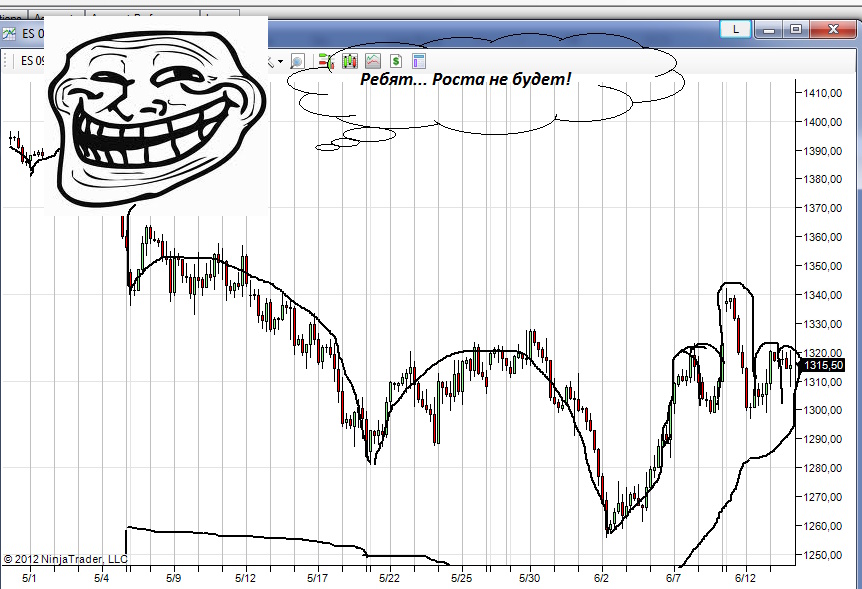The height and width of the screenshot is (589, 862).
Task: Click the 5/30 date label
Action: pos(529,578)
